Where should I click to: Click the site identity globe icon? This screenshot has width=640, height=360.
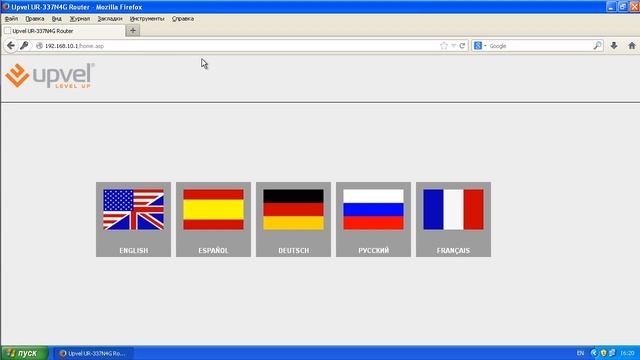[39, 46]
